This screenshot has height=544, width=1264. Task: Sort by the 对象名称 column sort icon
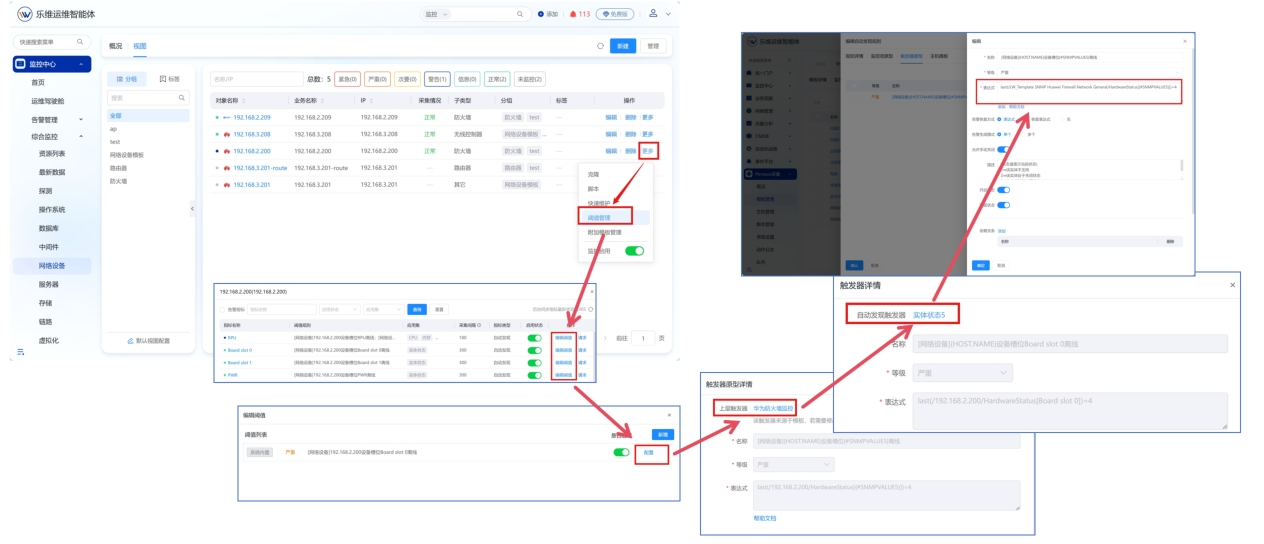[x=246, y=101]
